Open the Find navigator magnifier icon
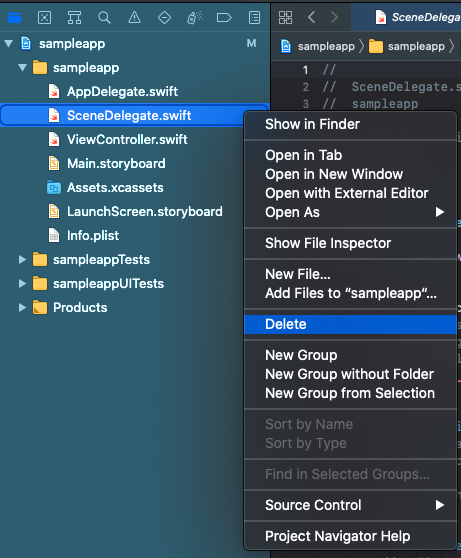This screenshot has height=558, width=461. click(x=104, y=17)
